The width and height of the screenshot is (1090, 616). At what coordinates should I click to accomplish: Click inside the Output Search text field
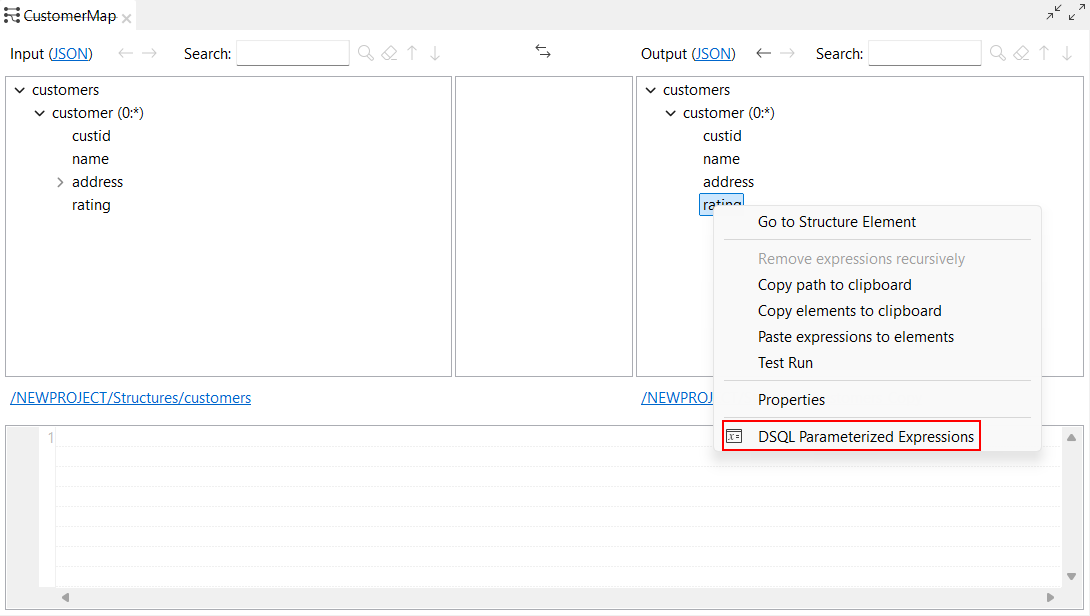coord(924,52)
